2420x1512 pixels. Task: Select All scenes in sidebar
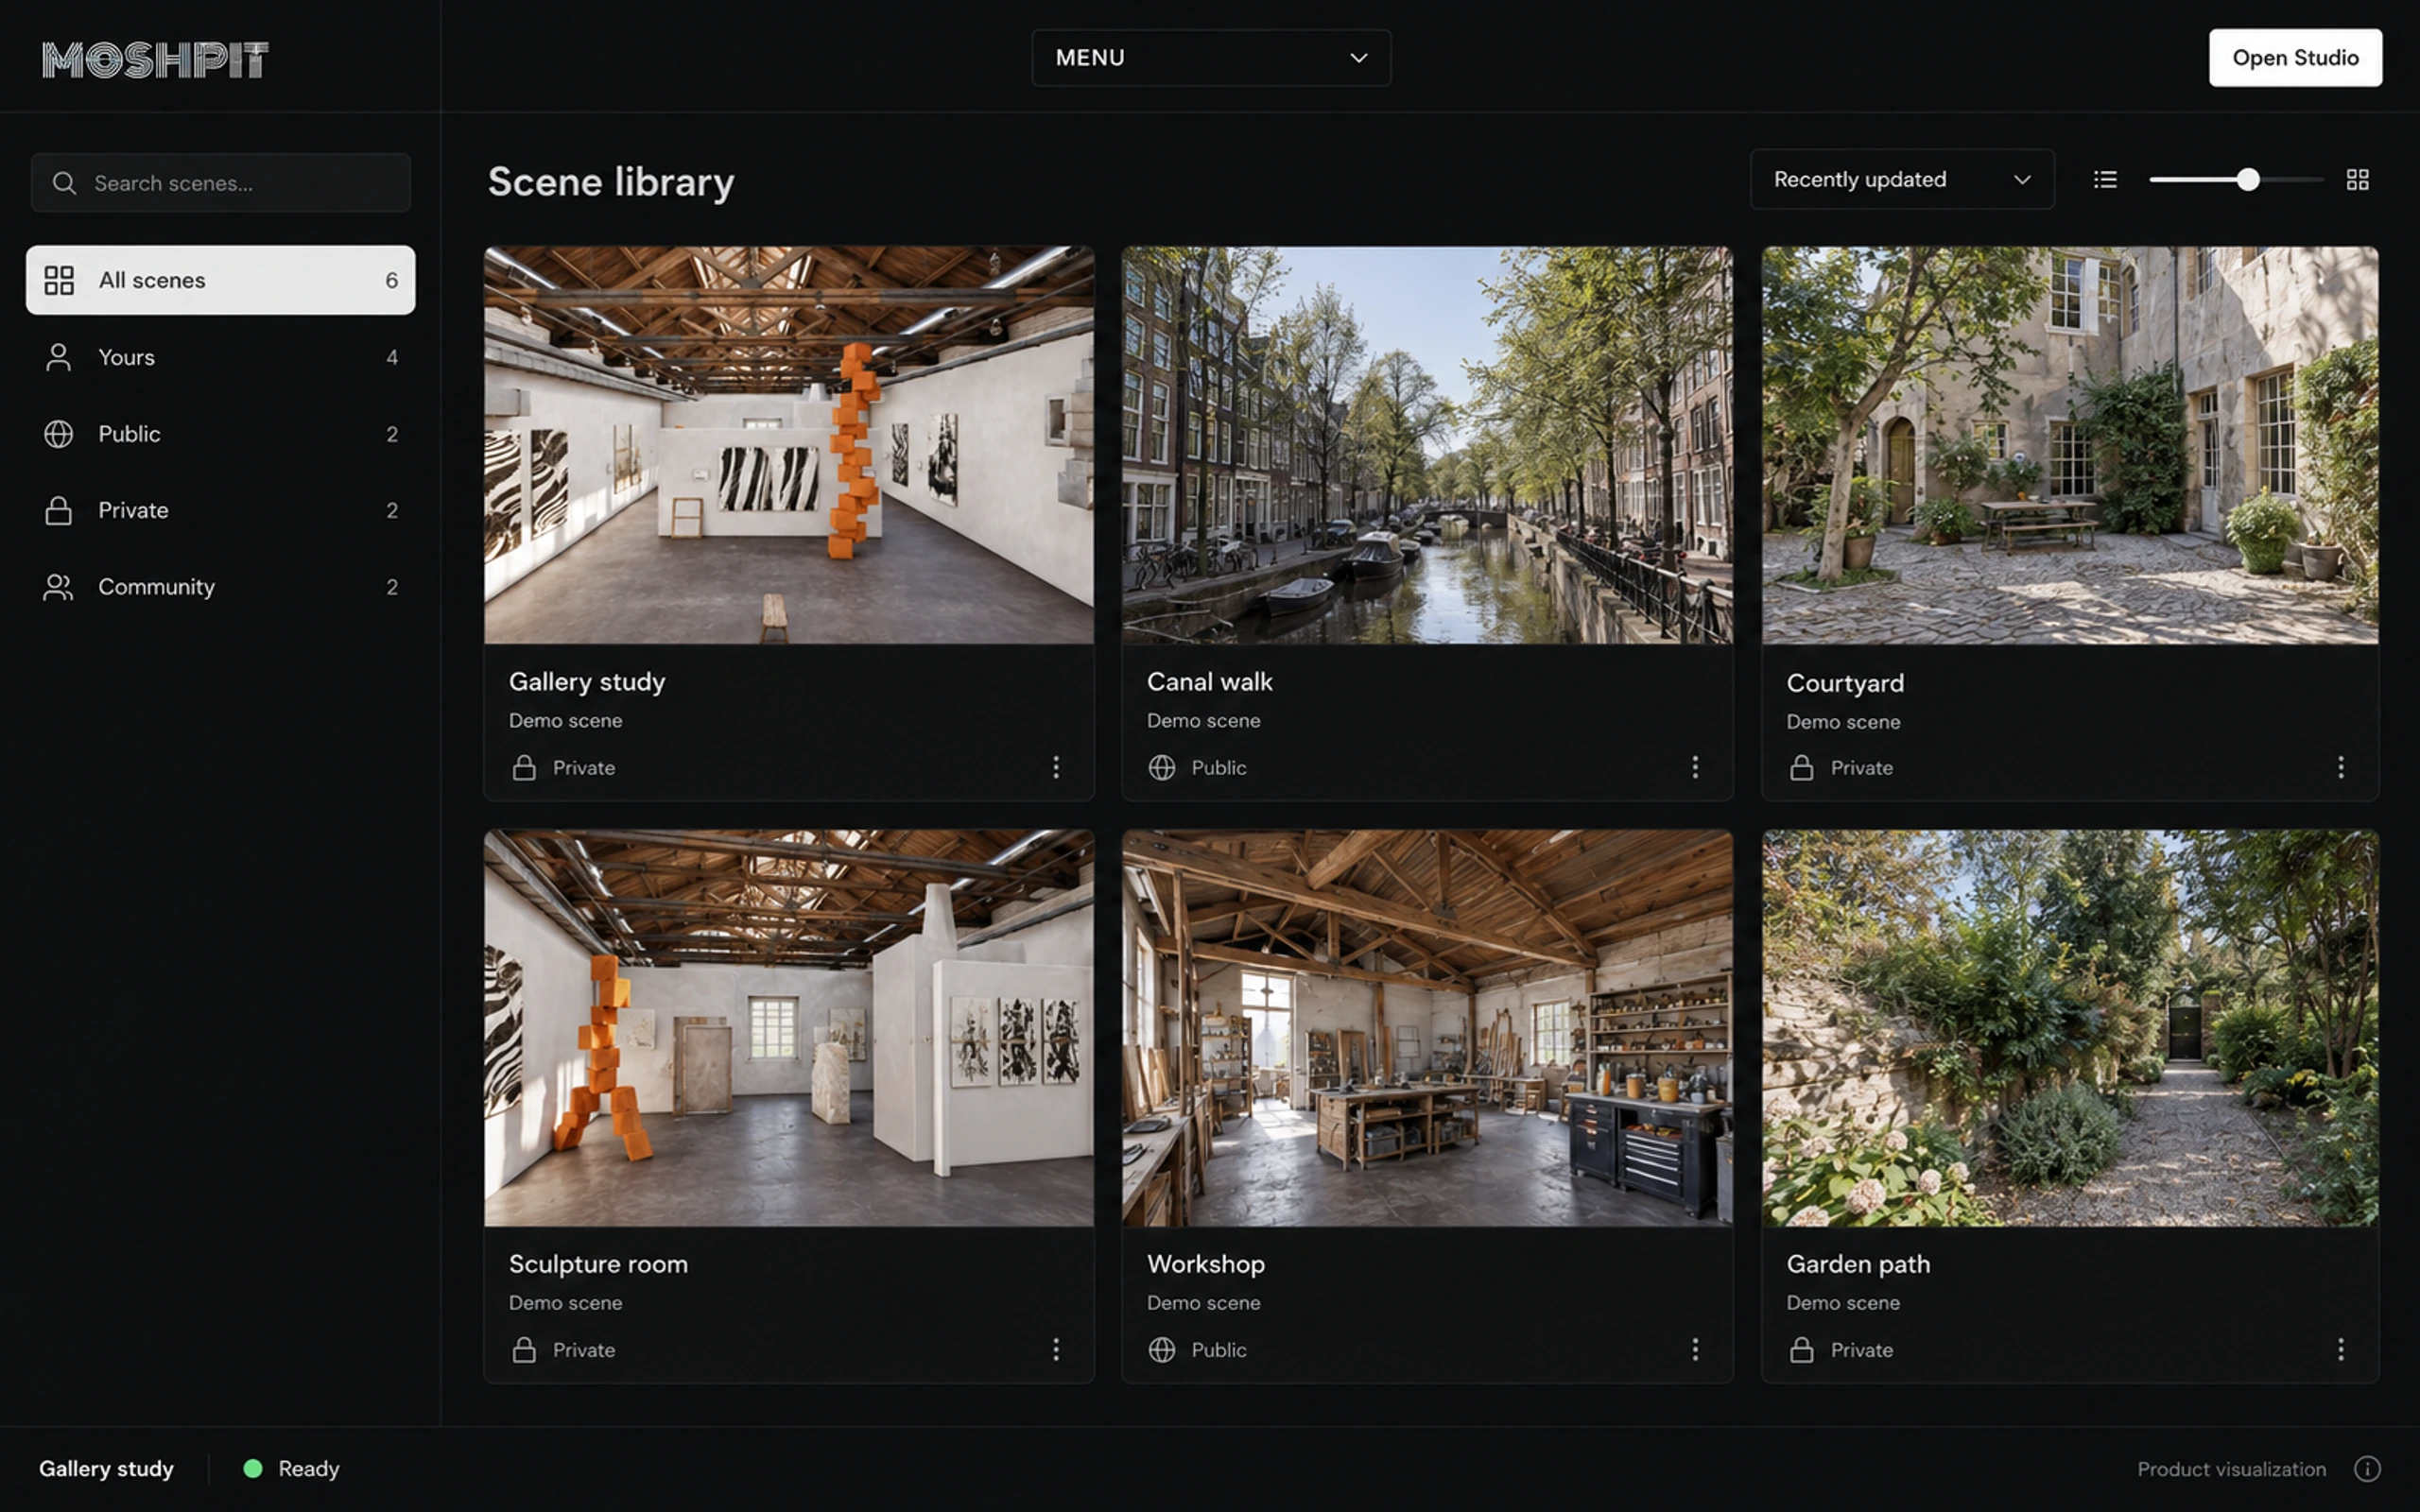[x=221, y=280]
